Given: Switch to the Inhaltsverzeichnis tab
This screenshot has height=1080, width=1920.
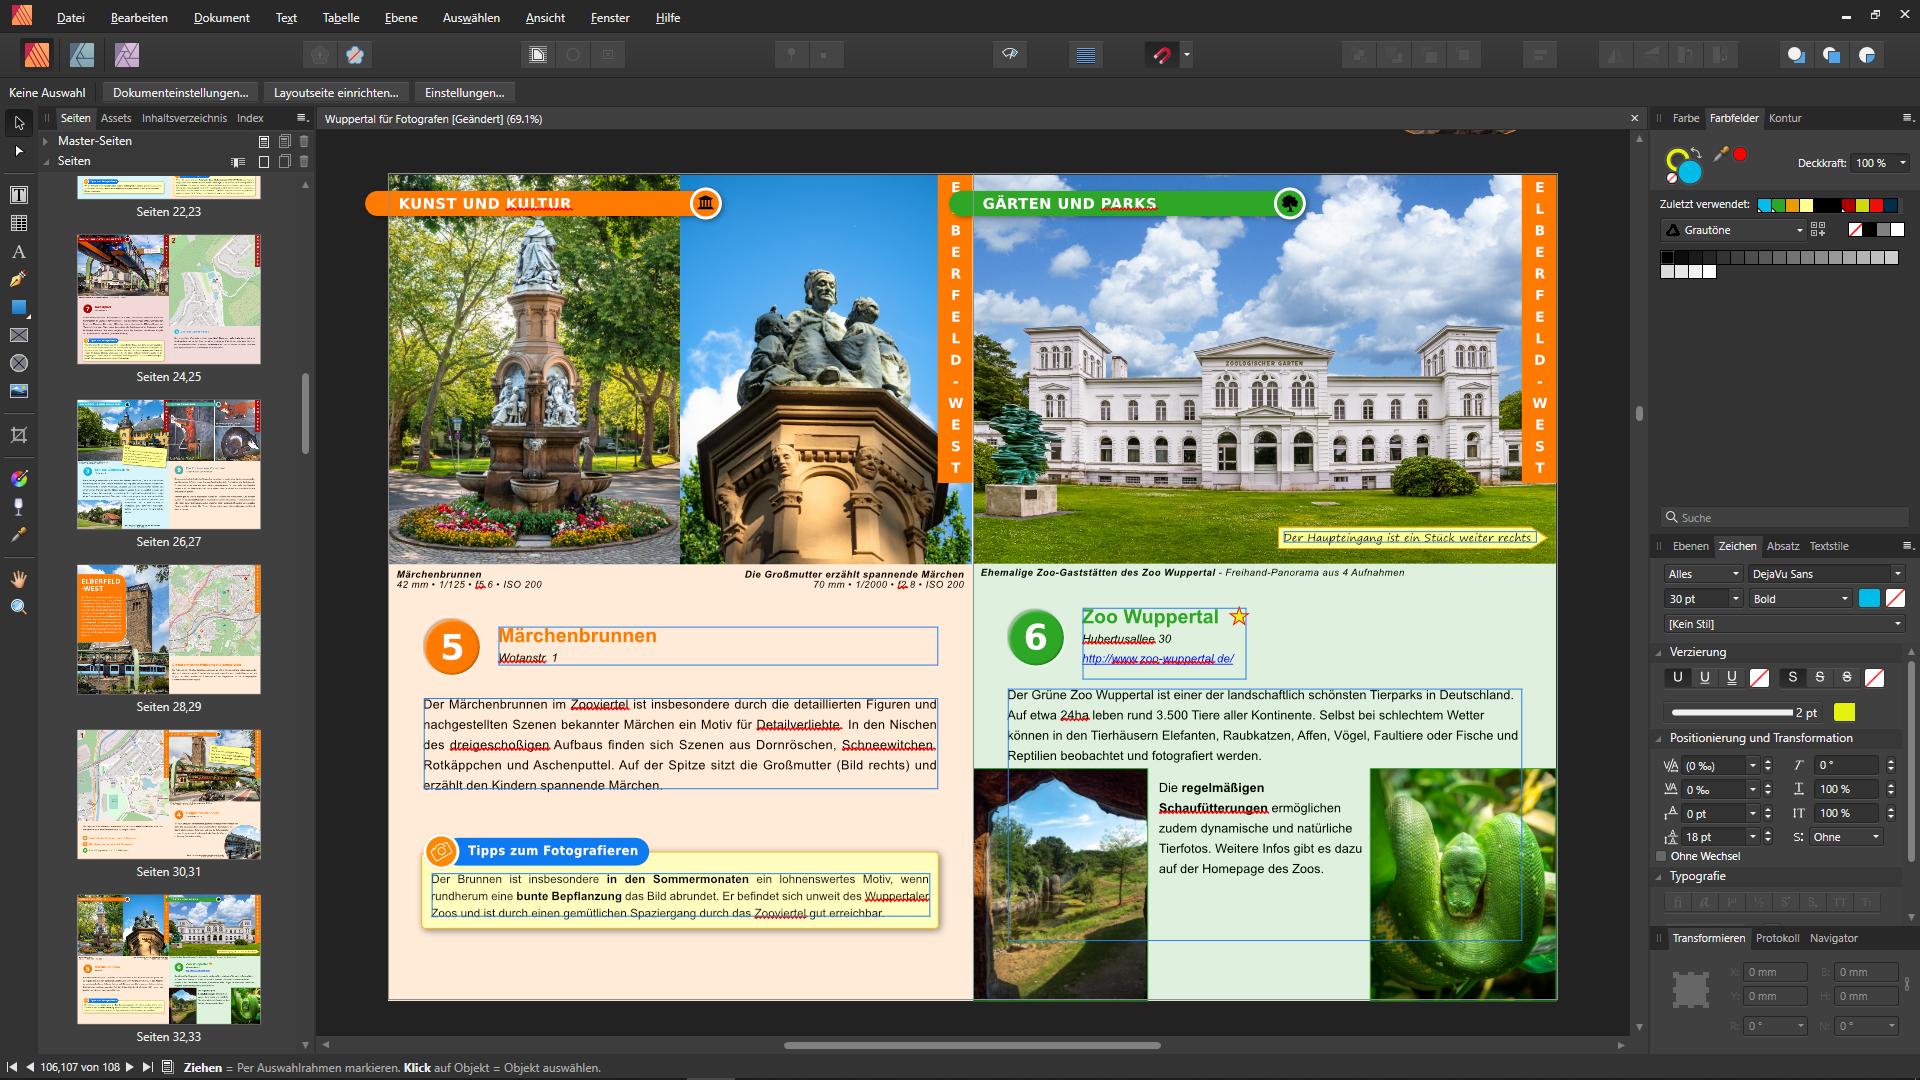Looking at the screenshot, I should click(184, 118).
